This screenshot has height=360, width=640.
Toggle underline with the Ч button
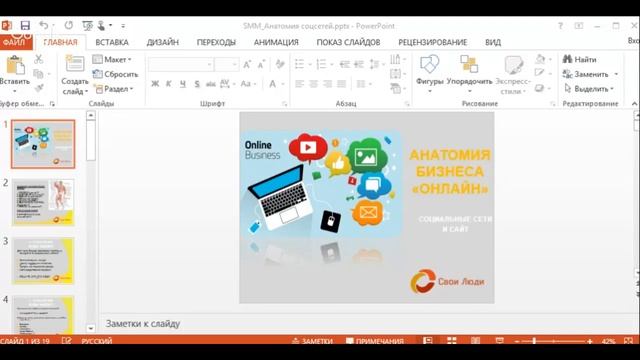click(x=183, y=84)
